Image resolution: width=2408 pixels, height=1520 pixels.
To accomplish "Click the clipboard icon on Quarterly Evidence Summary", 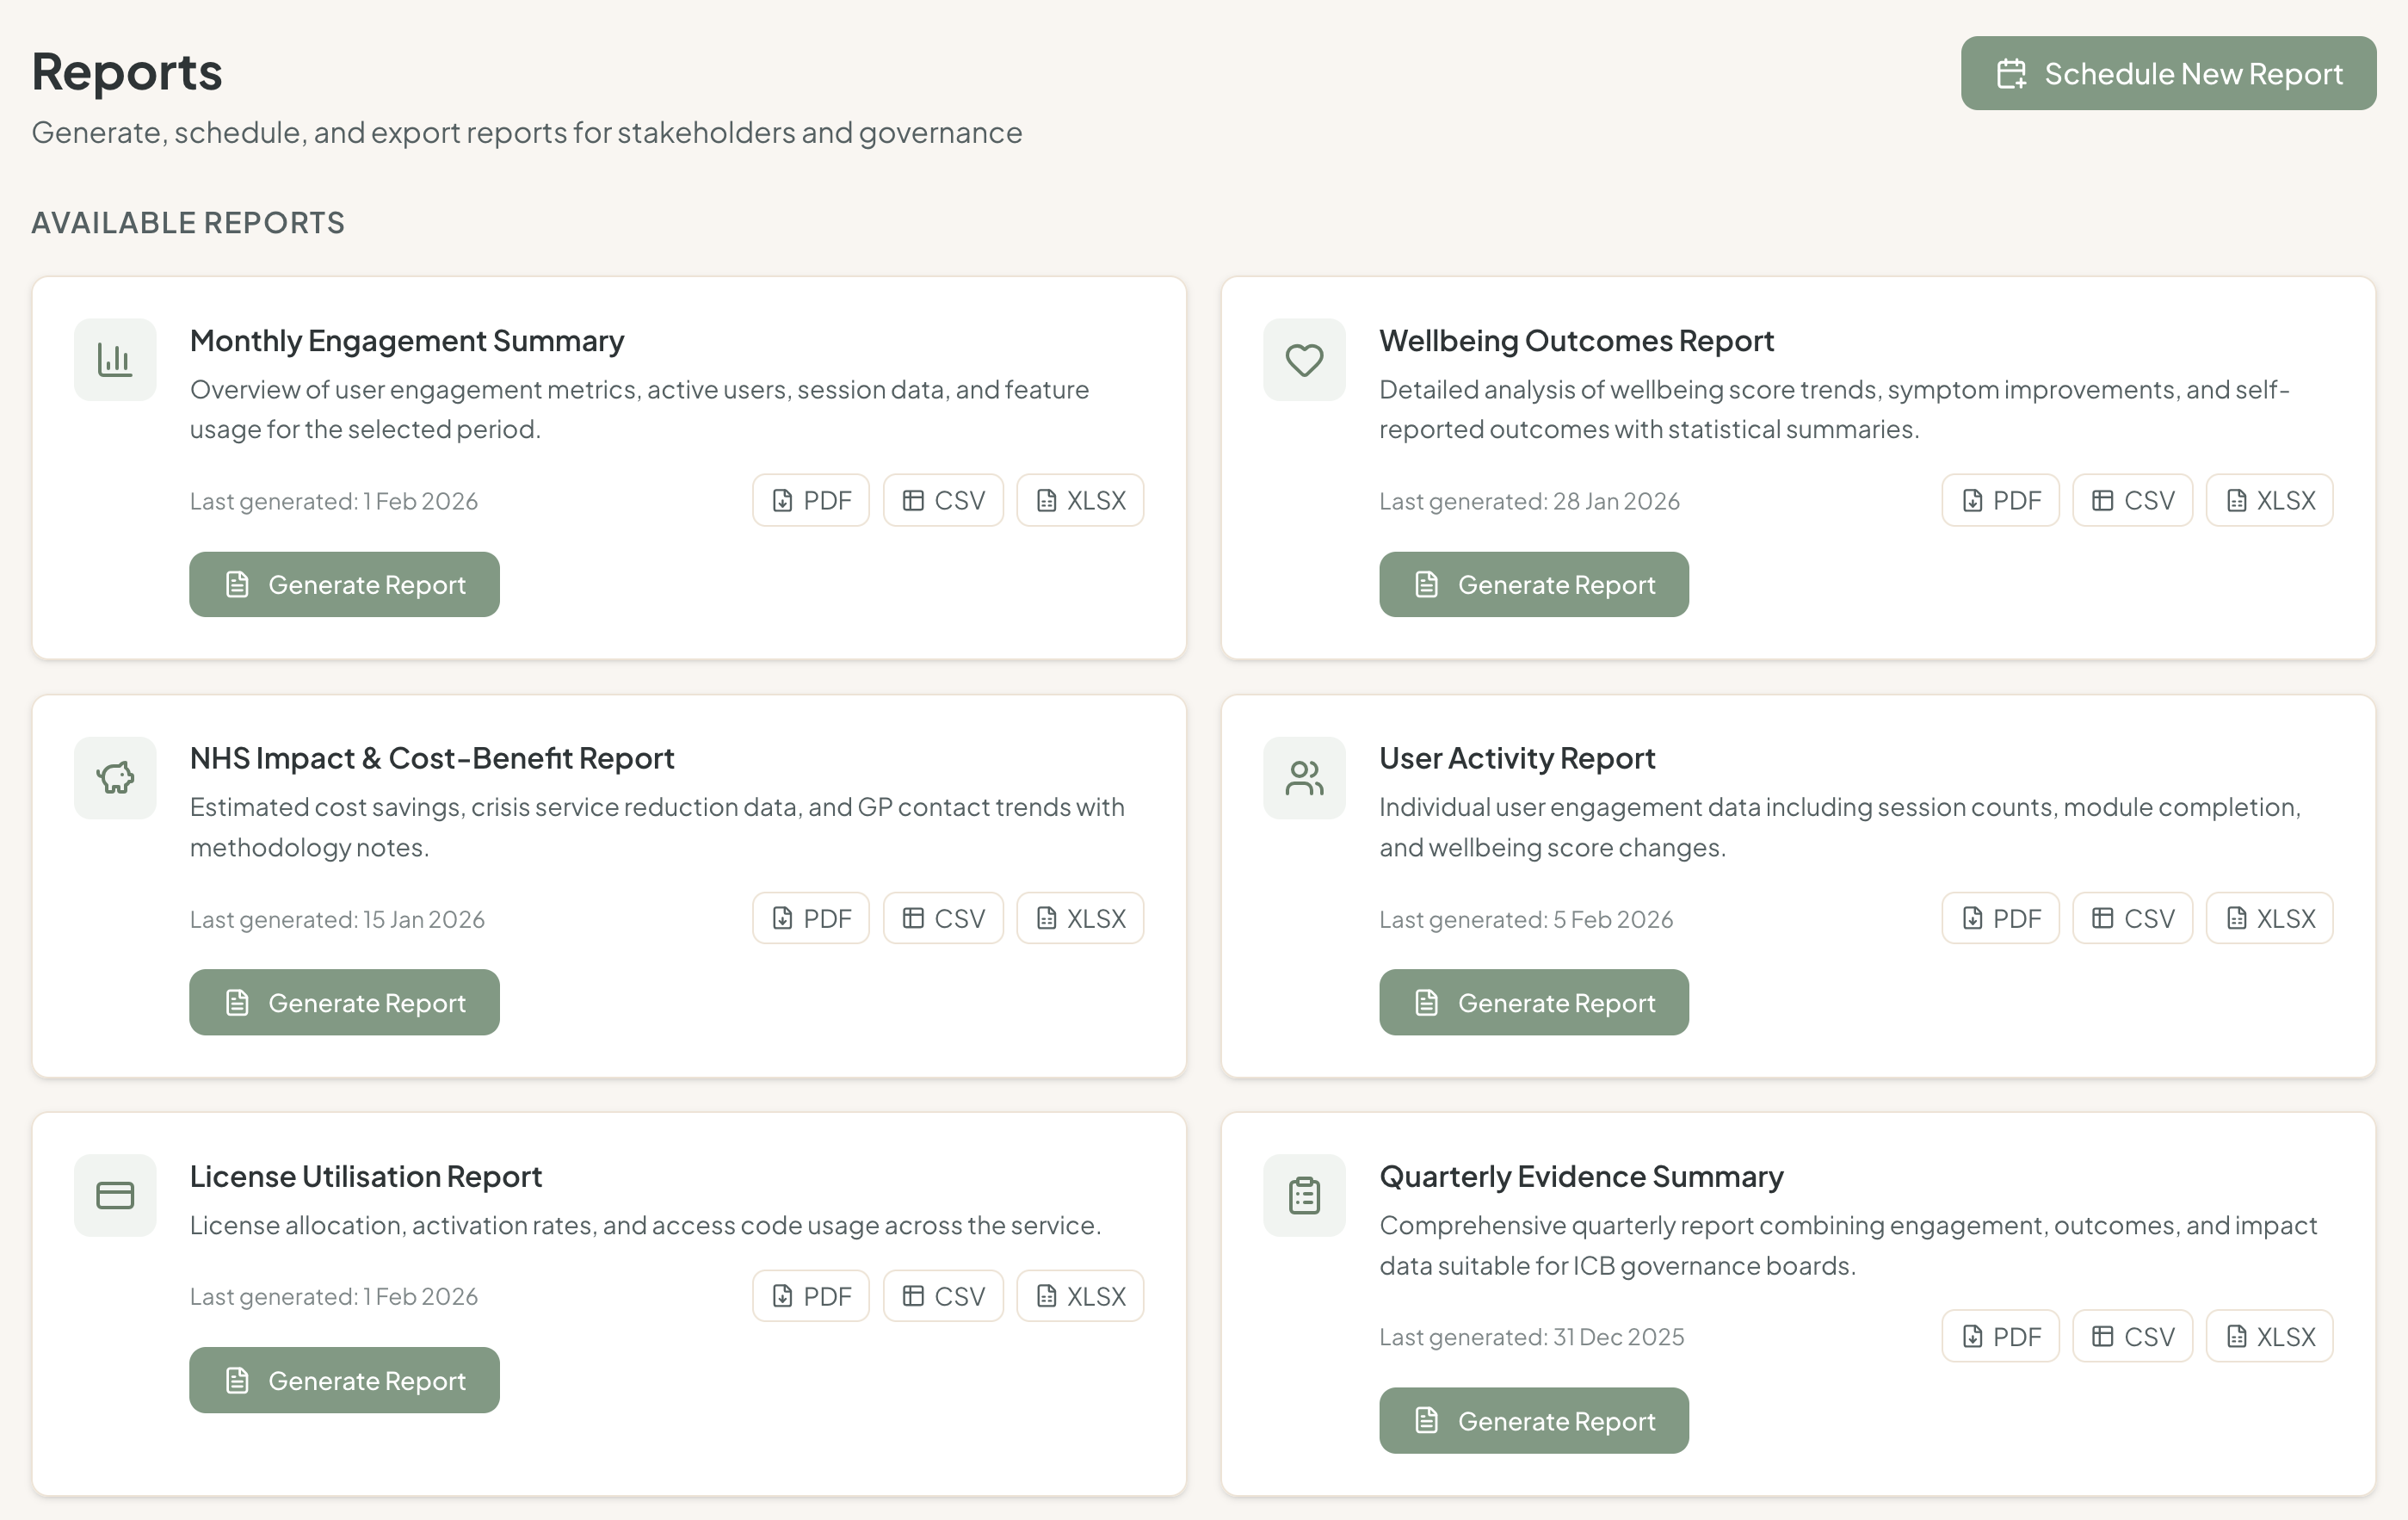I will click(x=1303, y=1194).
